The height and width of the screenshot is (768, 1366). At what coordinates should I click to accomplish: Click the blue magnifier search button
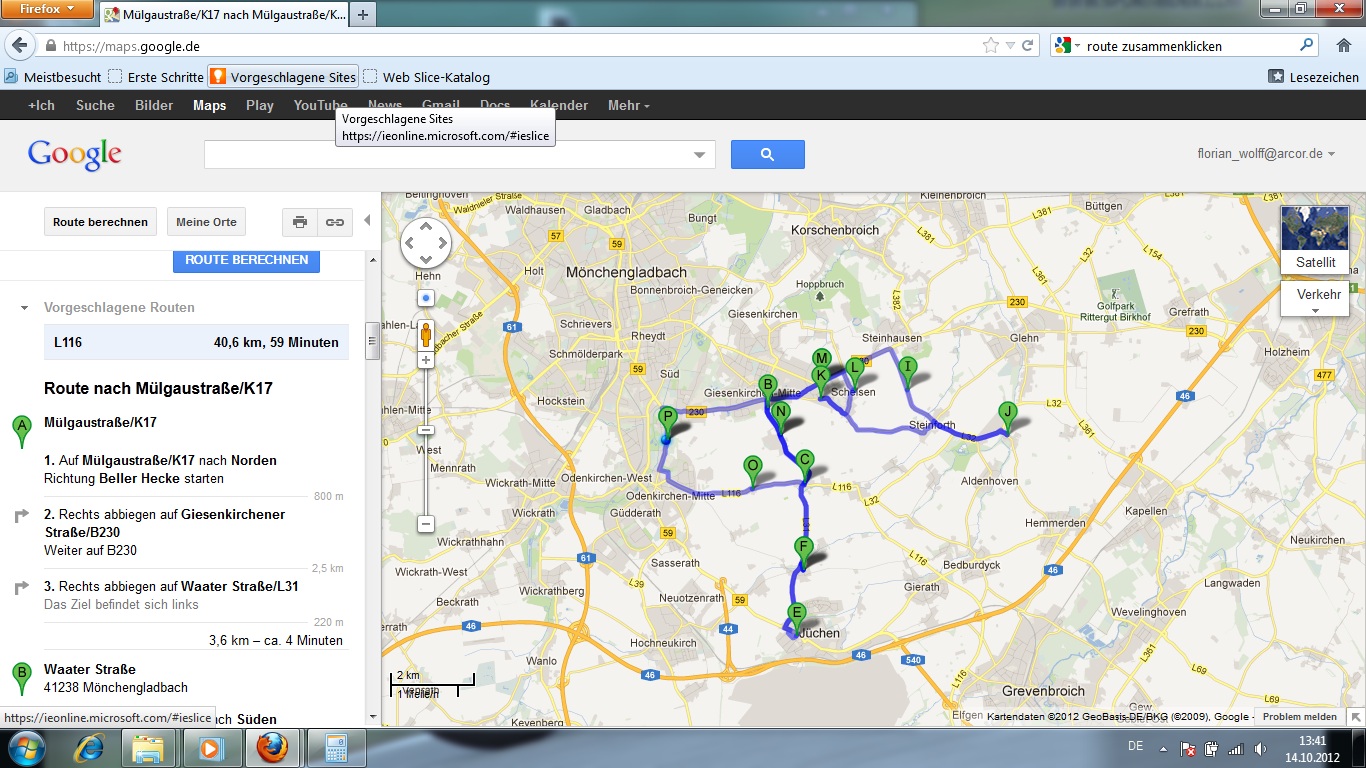767,154
